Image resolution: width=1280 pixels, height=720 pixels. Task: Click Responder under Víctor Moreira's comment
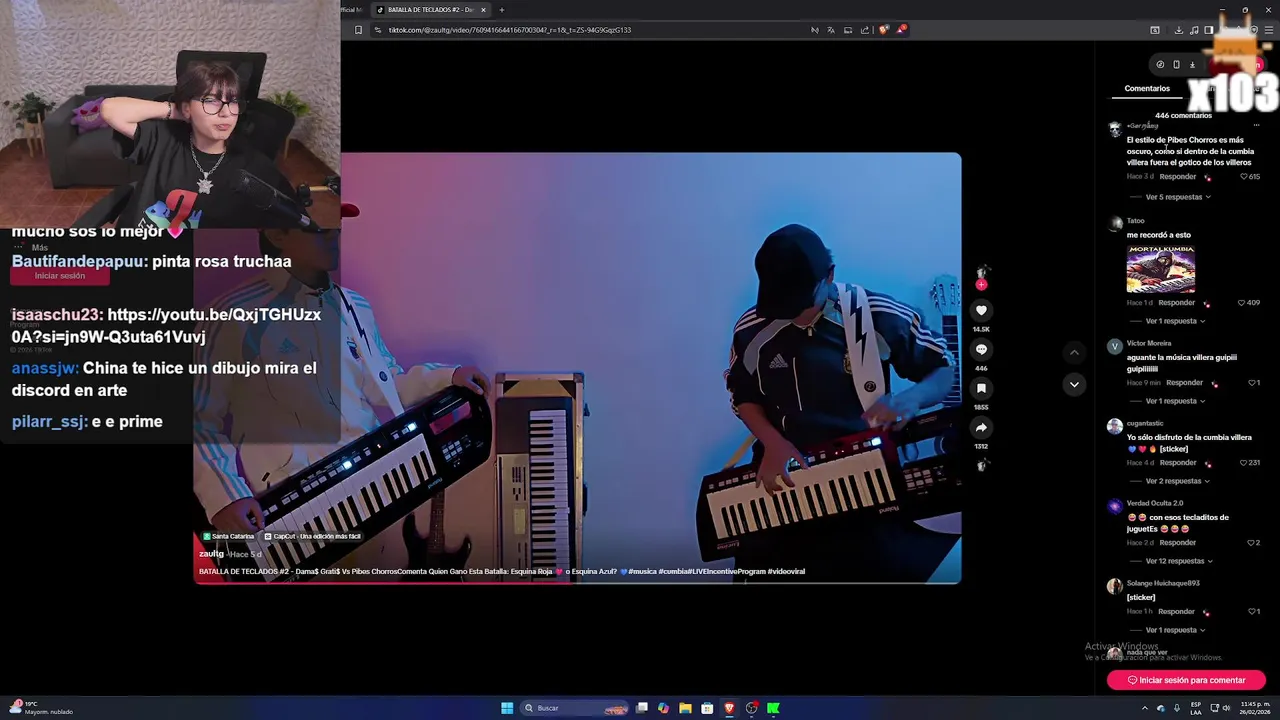coord(1185,383)
